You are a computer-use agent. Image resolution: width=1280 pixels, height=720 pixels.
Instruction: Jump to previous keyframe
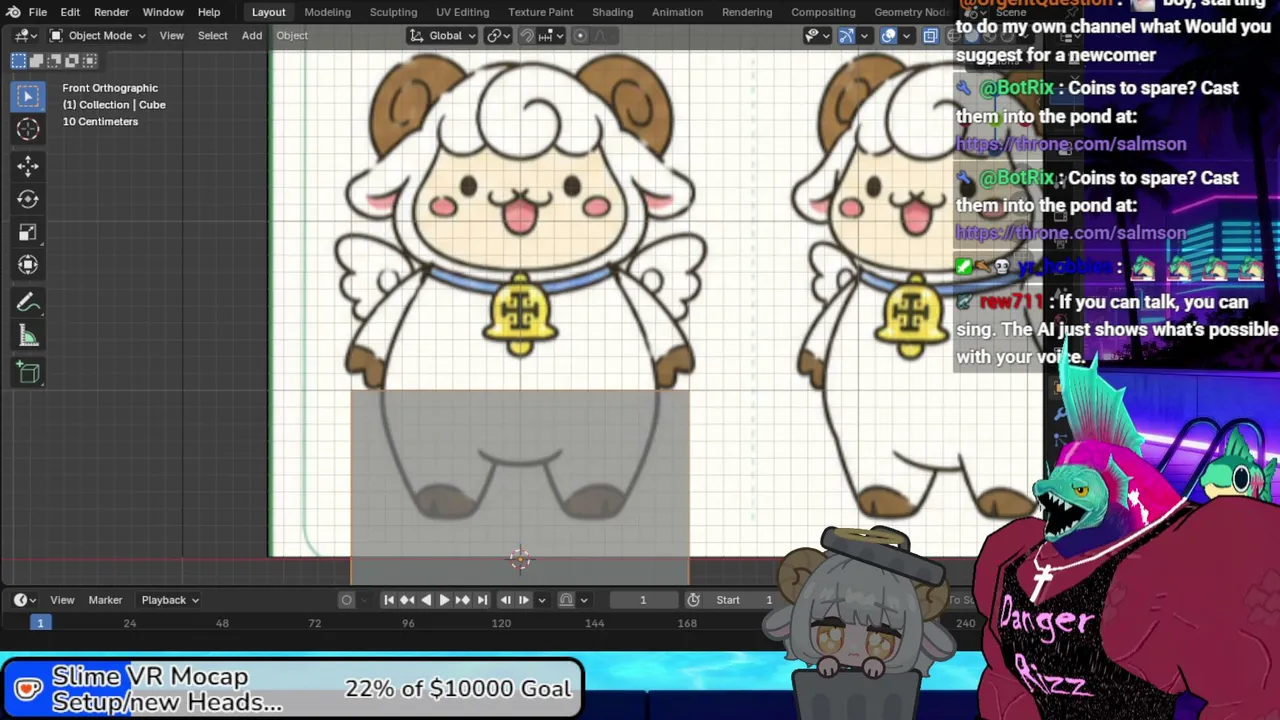click(x=407, y=600)
